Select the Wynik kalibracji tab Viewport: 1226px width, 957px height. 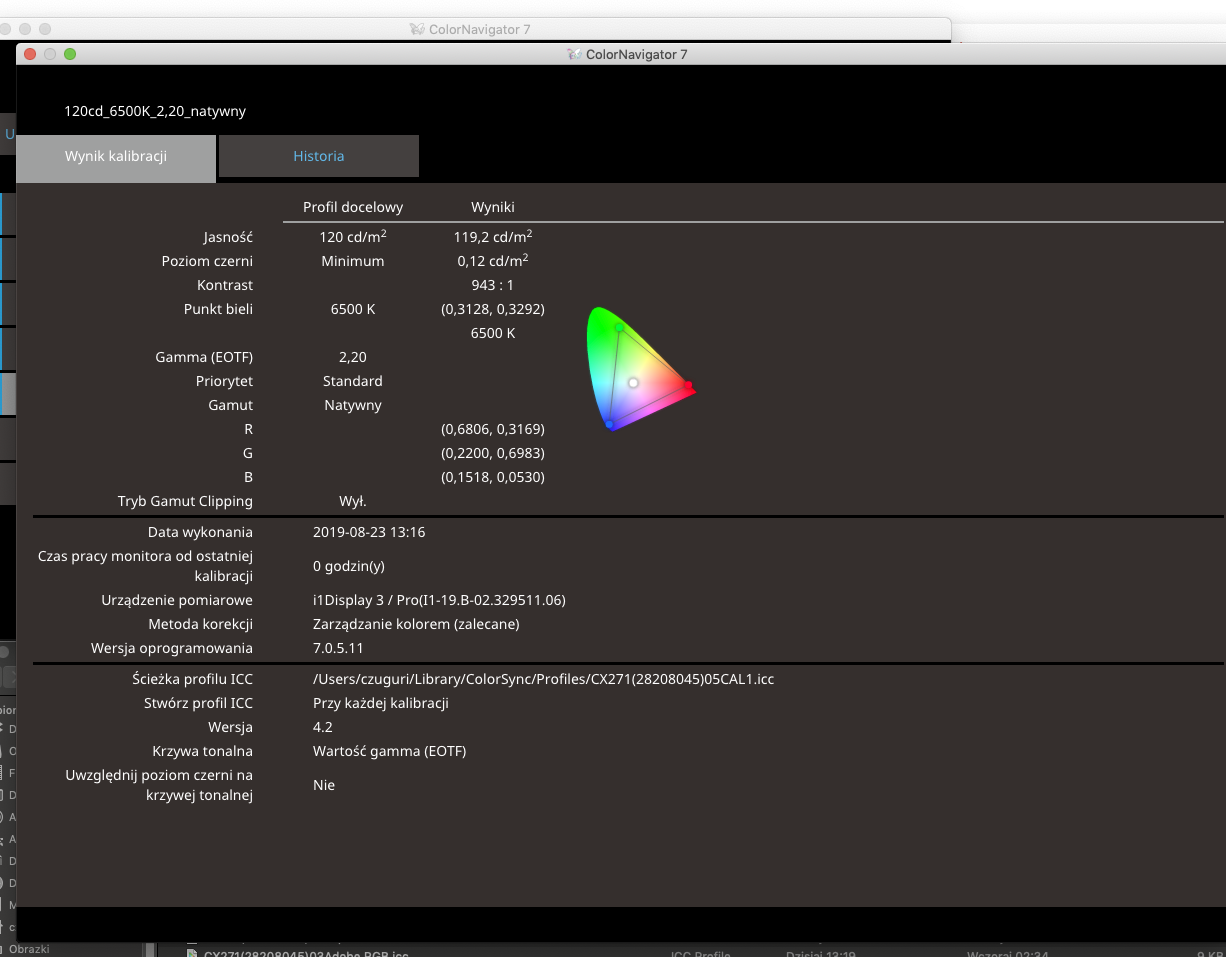[116, 156]
